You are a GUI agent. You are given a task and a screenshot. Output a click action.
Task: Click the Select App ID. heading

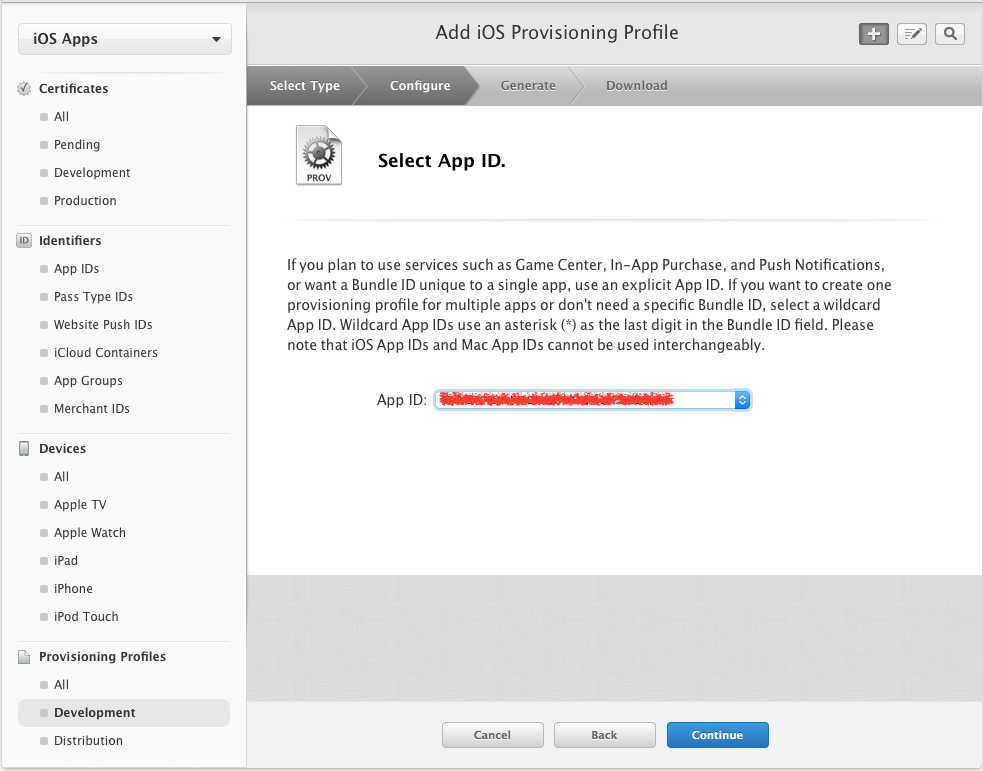(441, 161)
